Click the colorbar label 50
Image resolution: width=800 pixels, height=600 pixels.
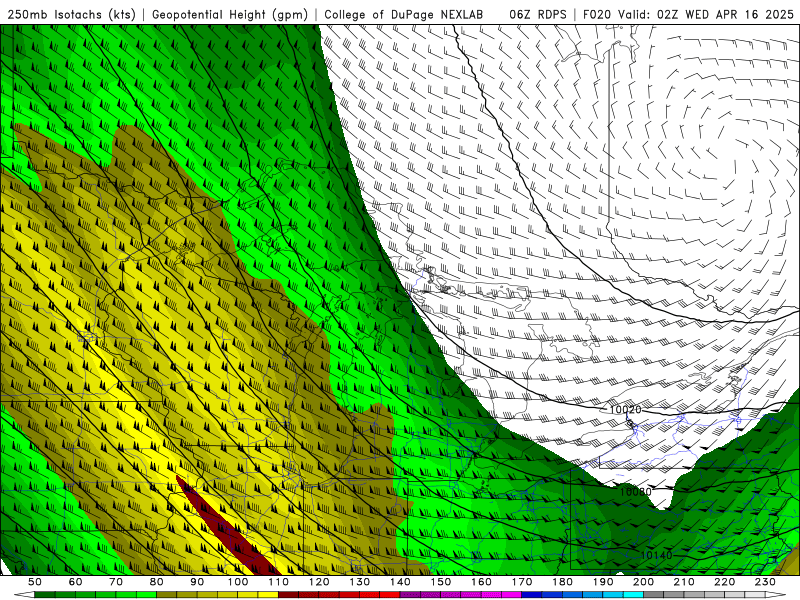34,582
